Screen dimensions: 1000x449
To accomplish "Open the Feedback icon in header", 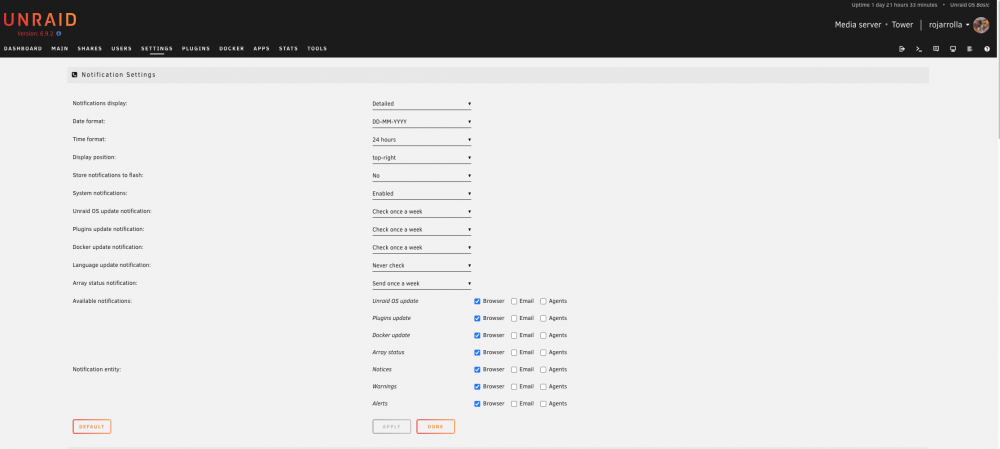I will coord(936,48).
